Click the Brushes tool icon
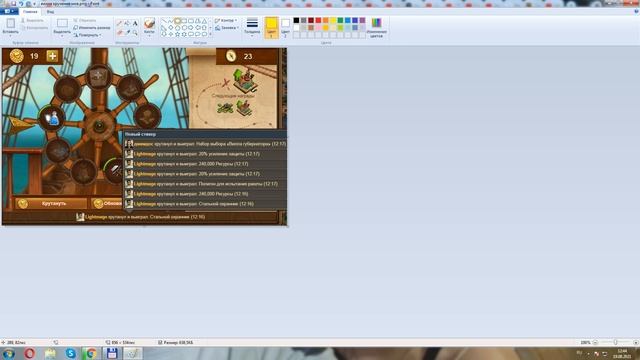 (149, 23)
